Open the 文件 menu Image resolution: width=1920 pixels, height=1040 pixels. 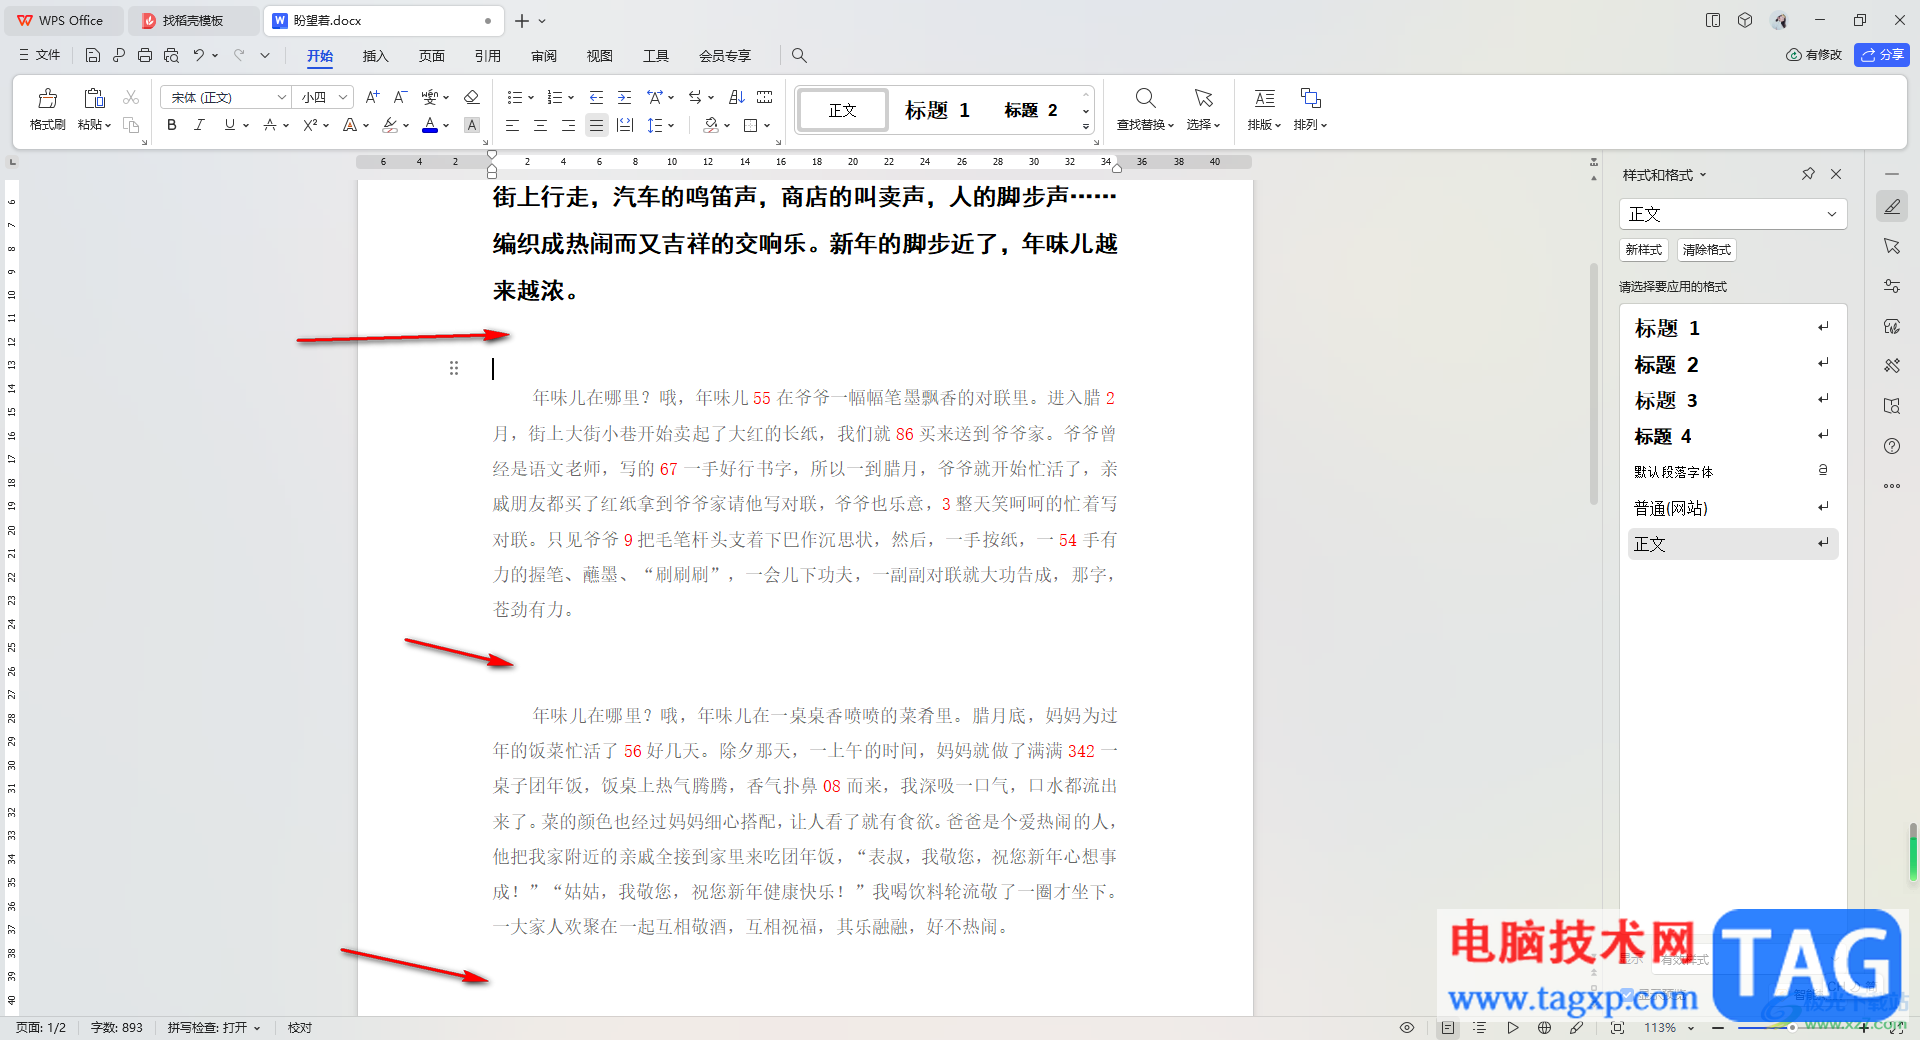pos(40,55)
